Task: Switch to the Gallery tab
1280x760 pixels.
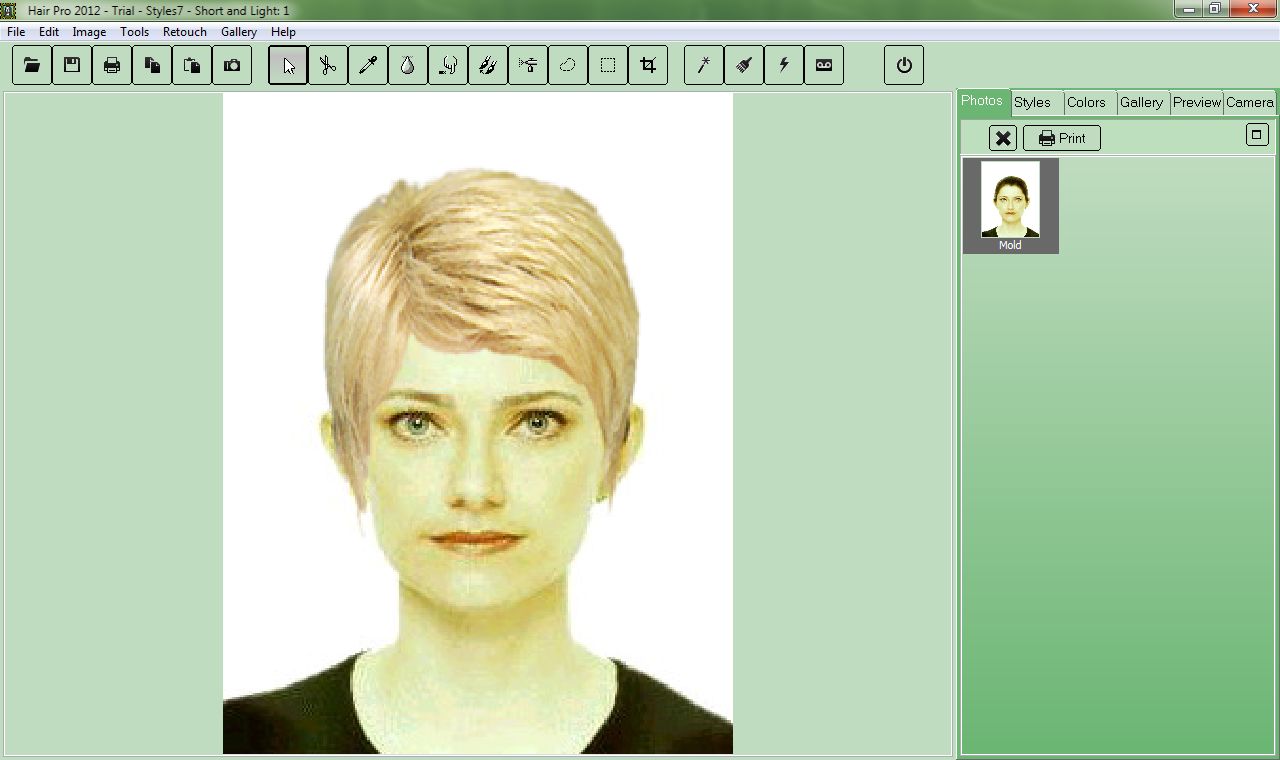Action: [1142, 102]
